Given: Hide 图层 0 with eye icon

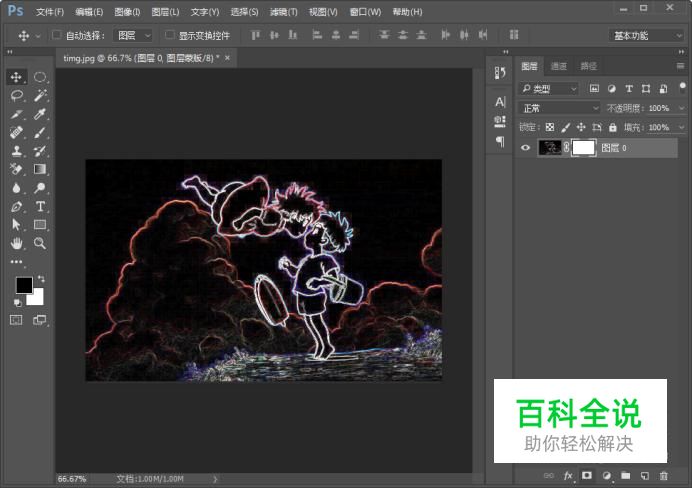Looking at the screenshot, I should pos(525,148).
